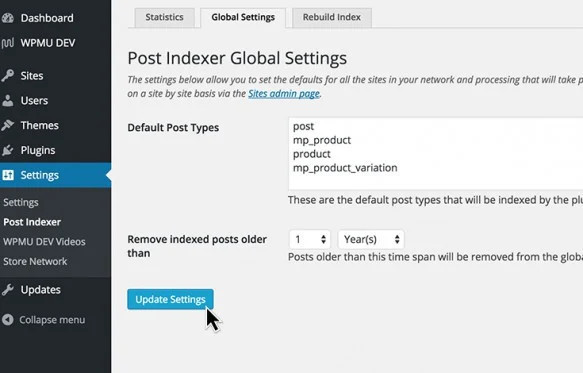Follow the Sites admin page link
The width and height of the screenshot is (583, 373).
pyautogui.click(x=284, y=93)
